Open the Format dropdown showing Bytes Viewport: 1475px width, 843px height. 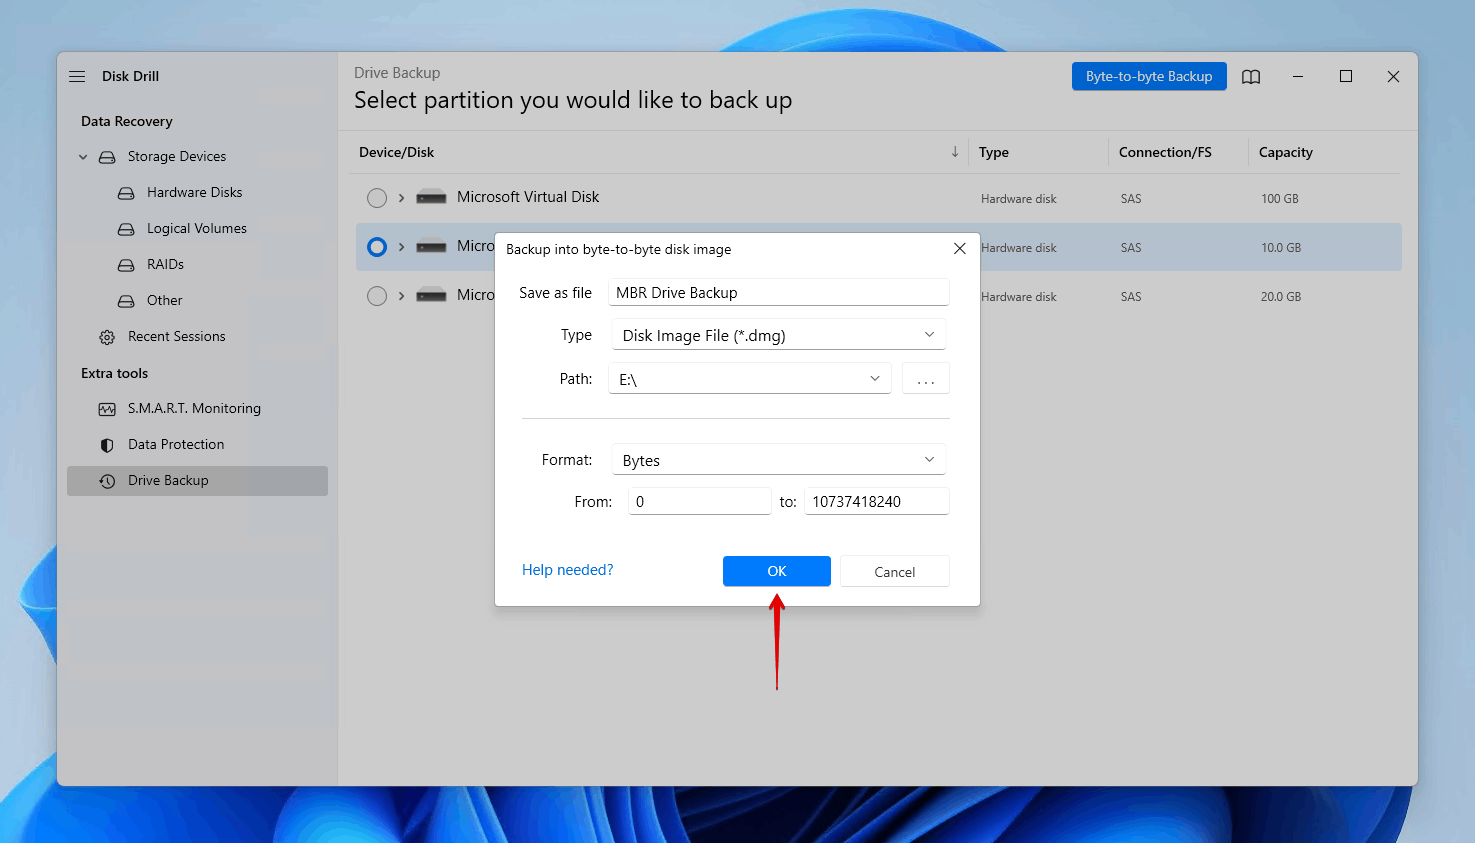(778, 460)
